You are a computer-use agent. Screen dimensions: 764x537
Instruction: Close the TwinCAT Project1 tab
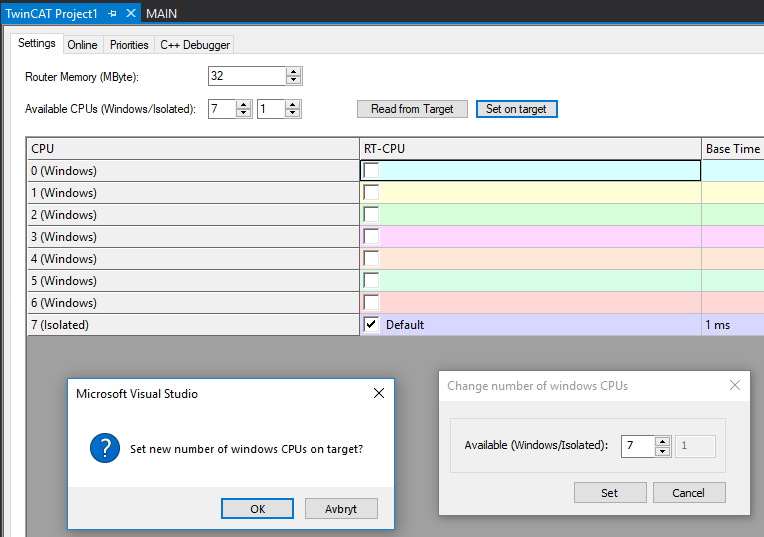[131, 13]
